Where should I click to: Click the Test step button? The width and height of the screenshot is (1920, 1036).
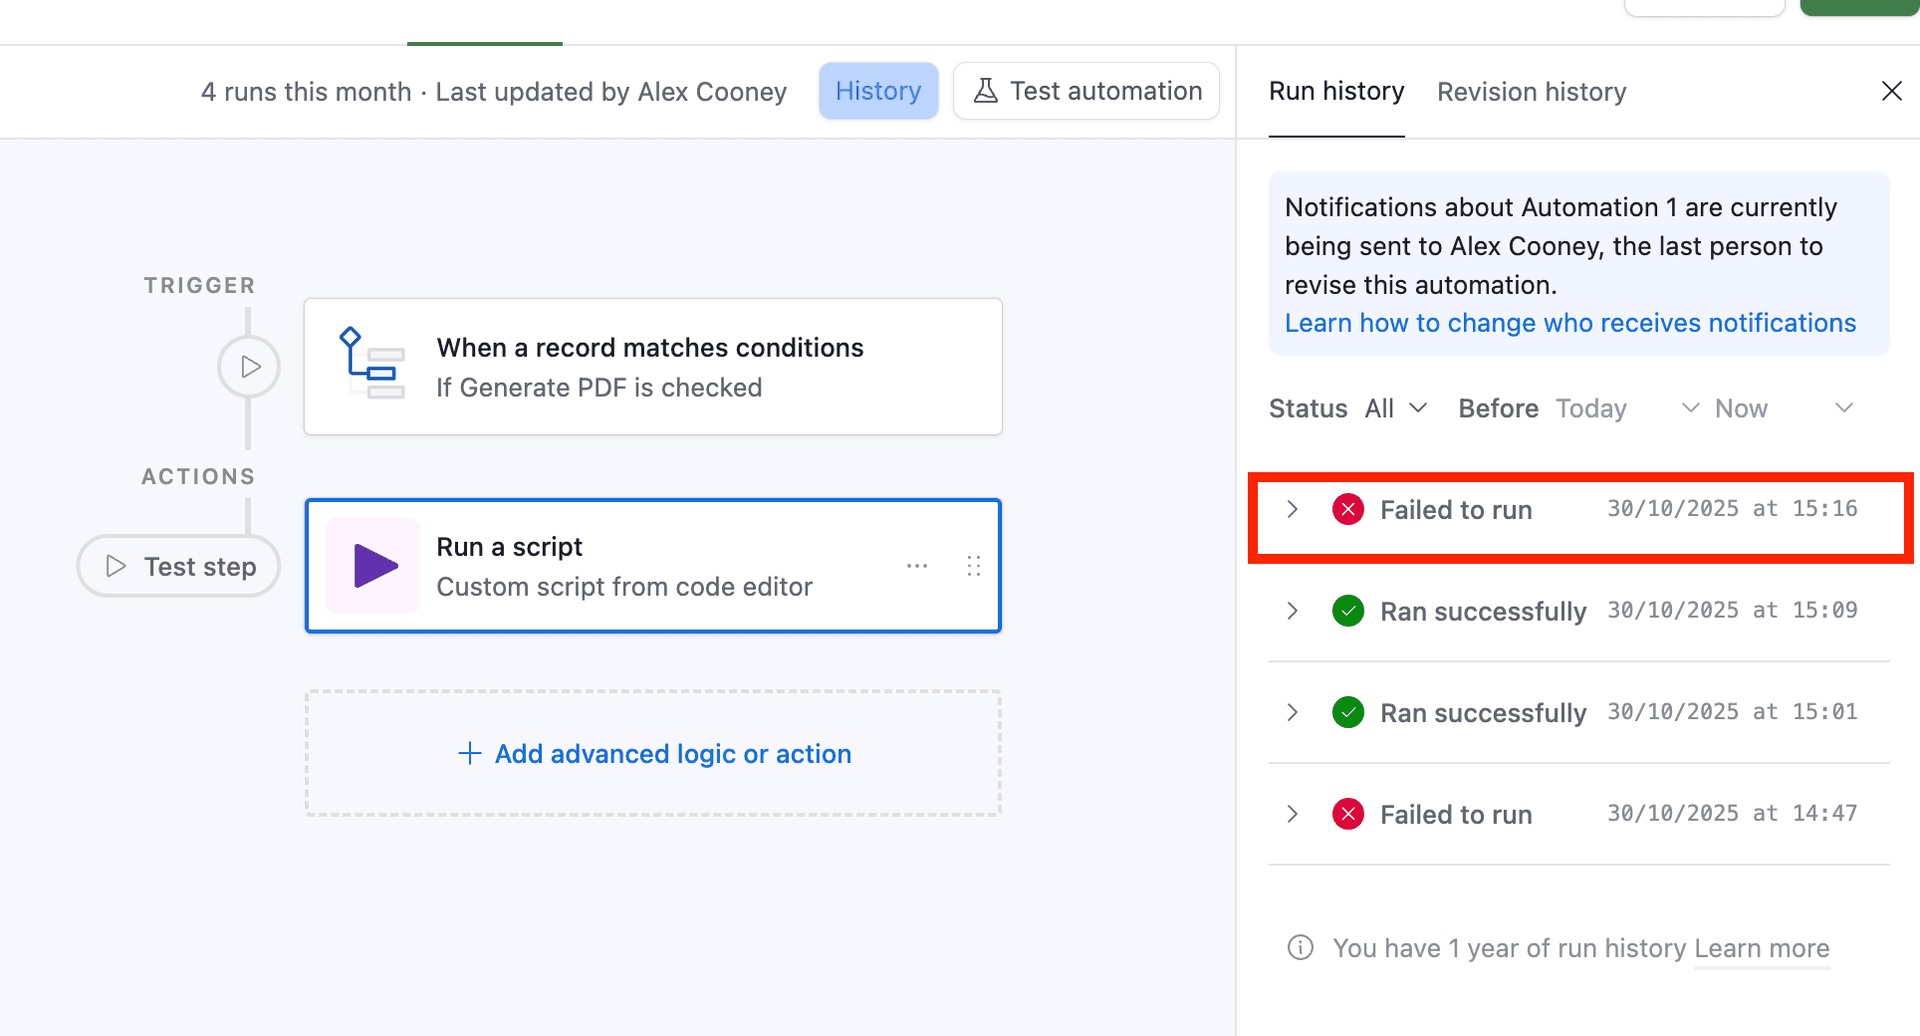[178, 565]
